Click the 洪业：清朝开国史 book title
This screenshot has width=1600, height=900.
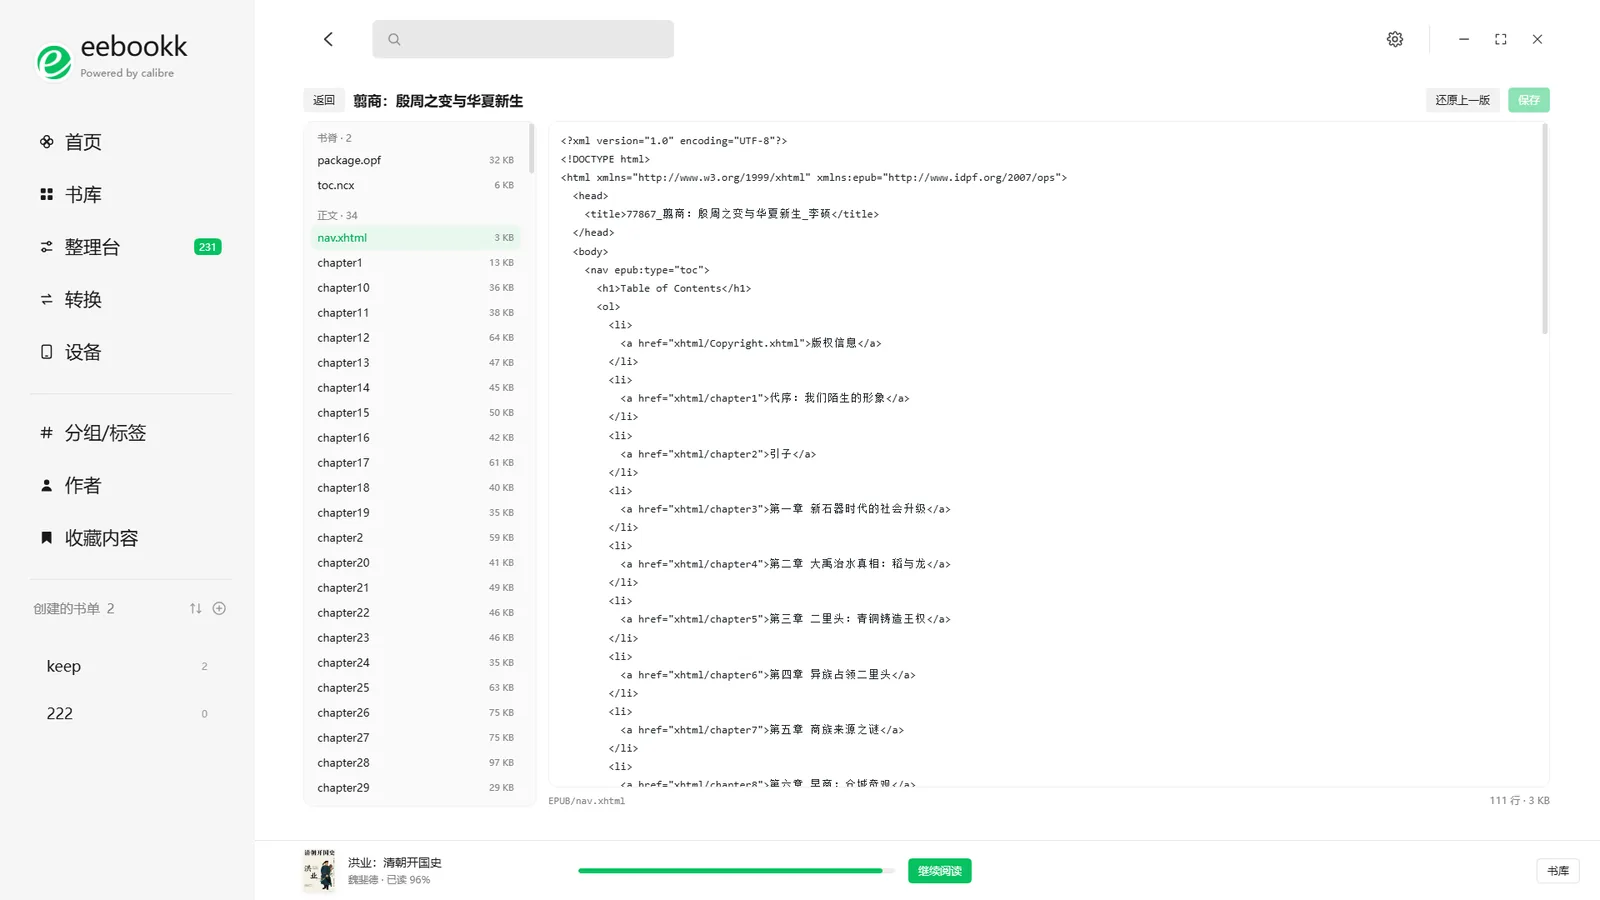tap(395, 862)
